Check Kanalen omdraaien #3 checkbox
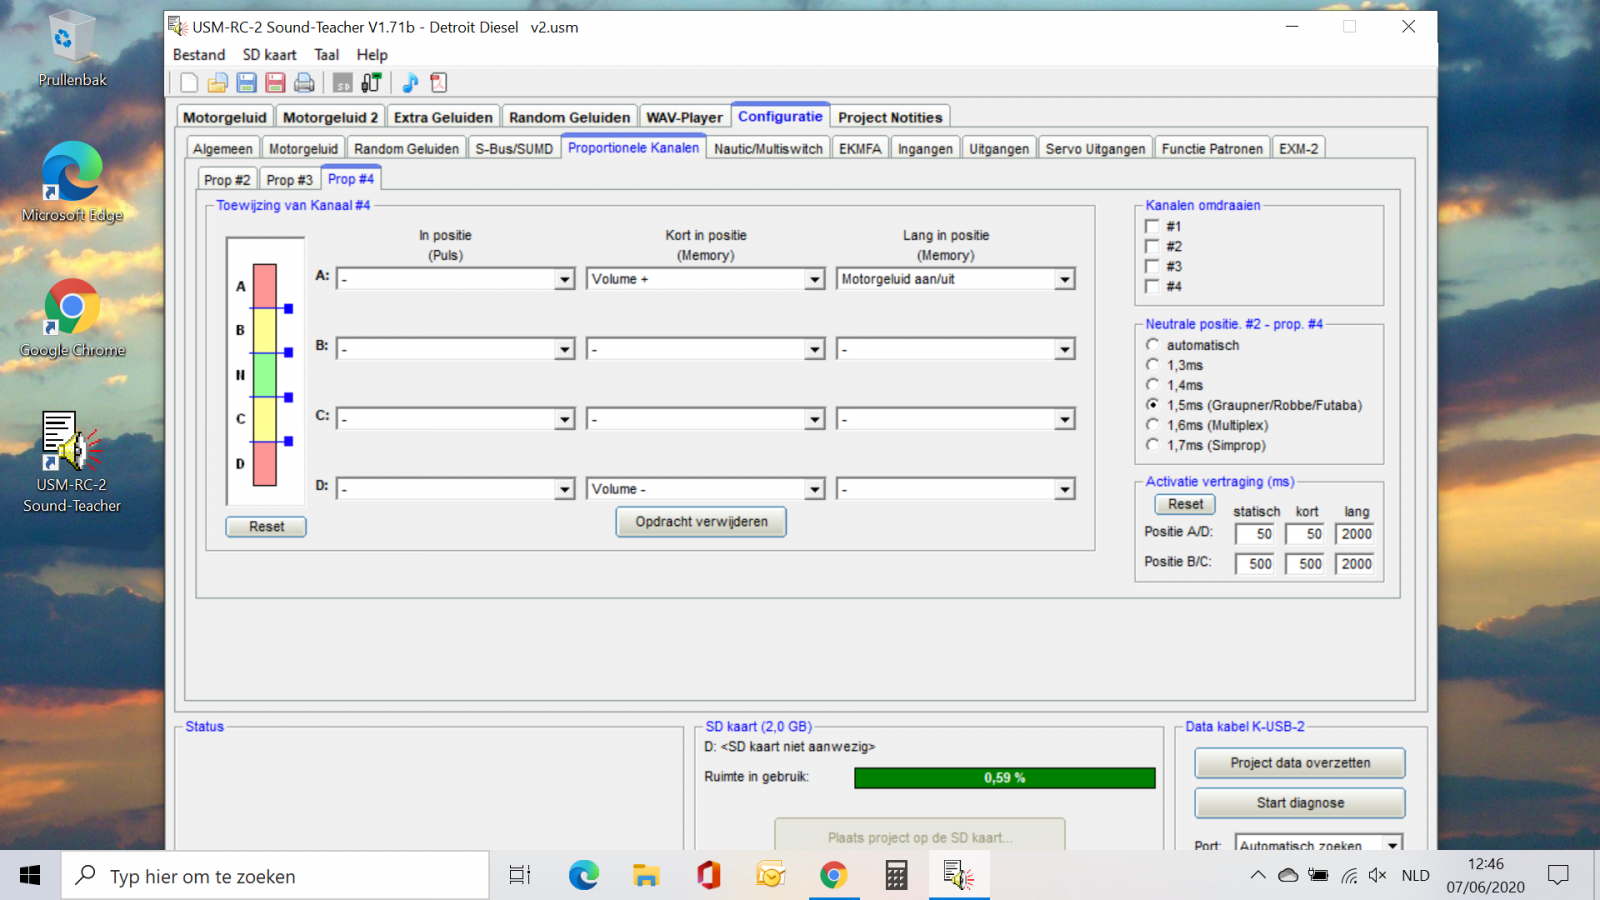 click(x=1152, y=267)
